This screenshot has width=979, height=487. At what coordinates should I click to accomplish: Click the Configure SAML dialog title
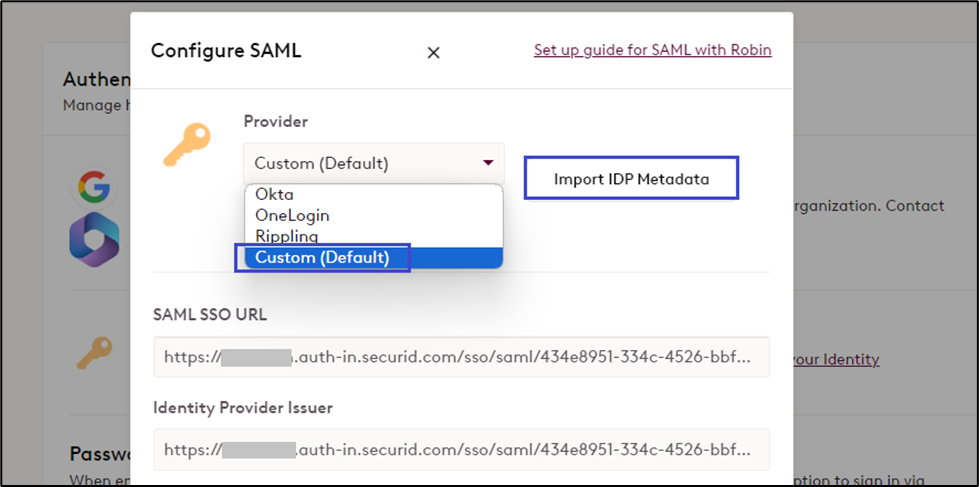point(226,50)
